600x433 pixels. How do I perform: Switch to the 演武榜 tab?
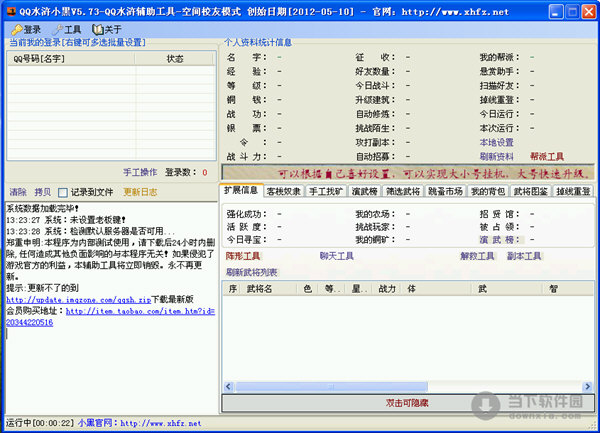[365, 191]
